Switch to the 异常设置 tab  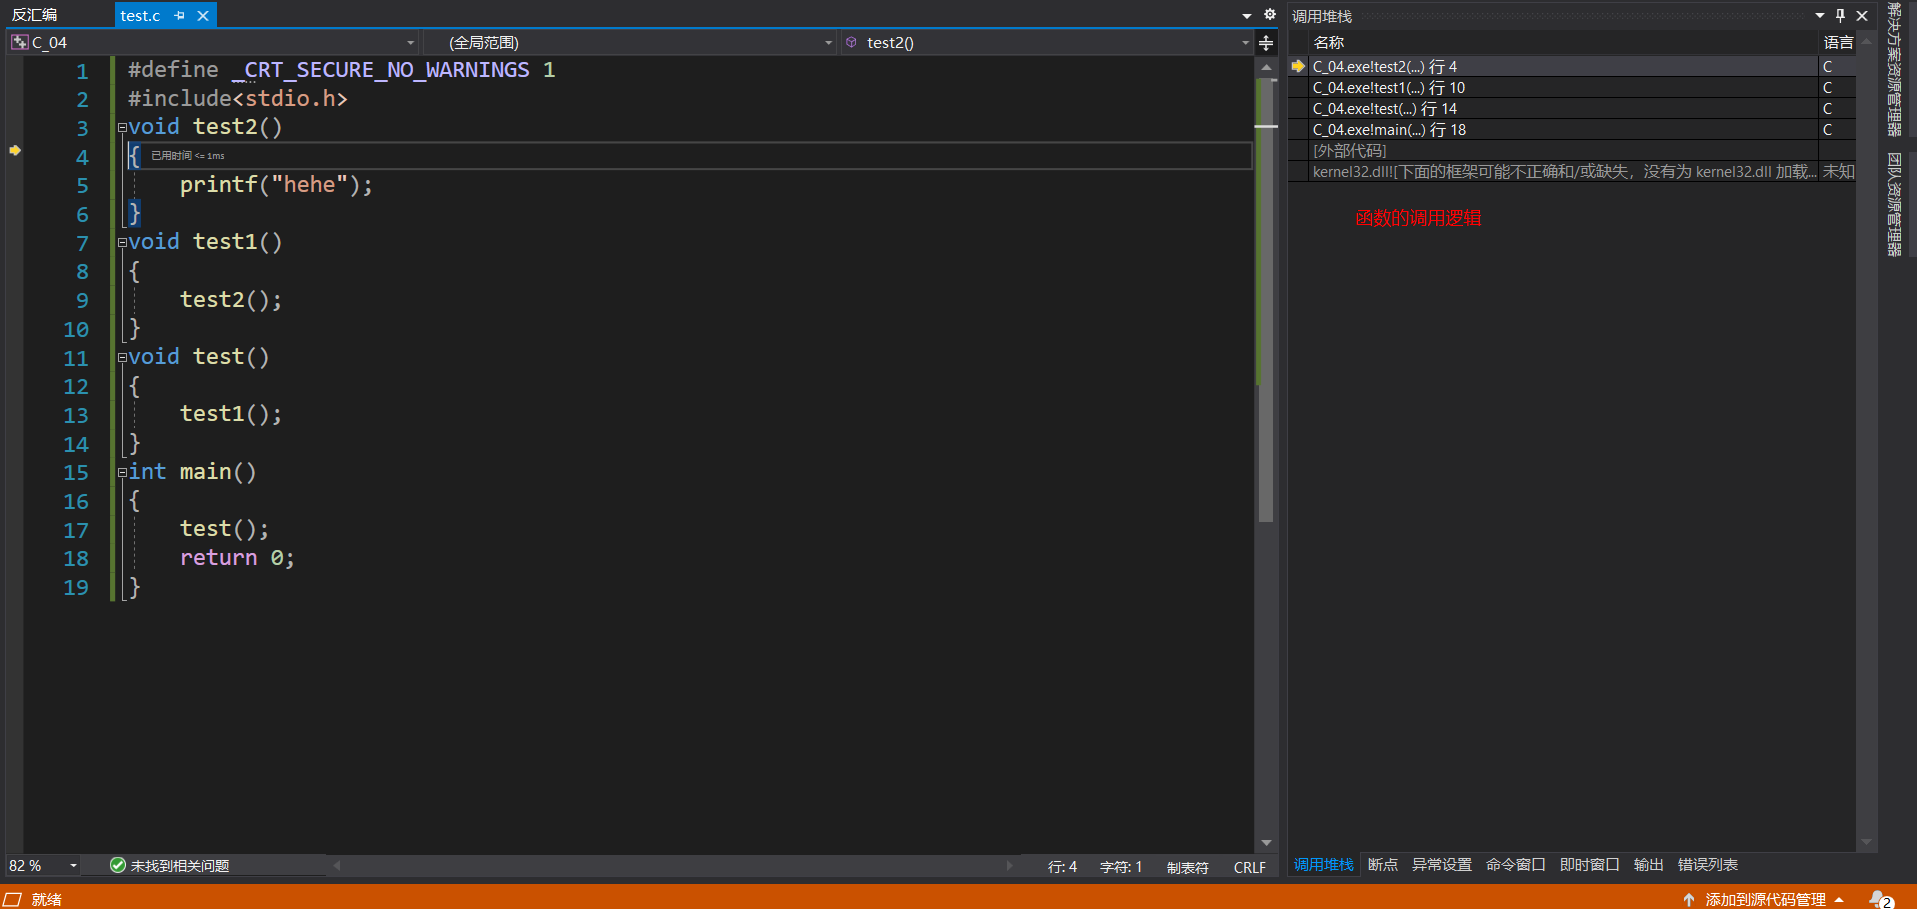coord(1442,865)
